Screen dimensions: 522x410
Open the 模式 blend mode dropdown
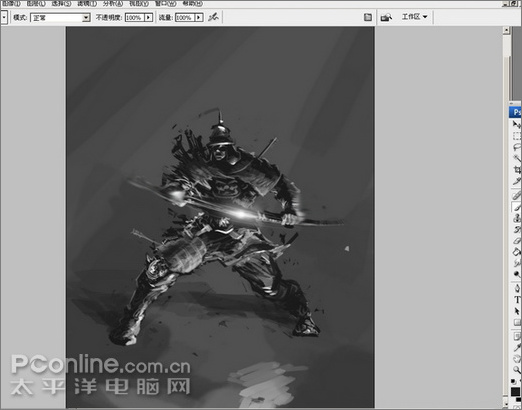[60, 17]
